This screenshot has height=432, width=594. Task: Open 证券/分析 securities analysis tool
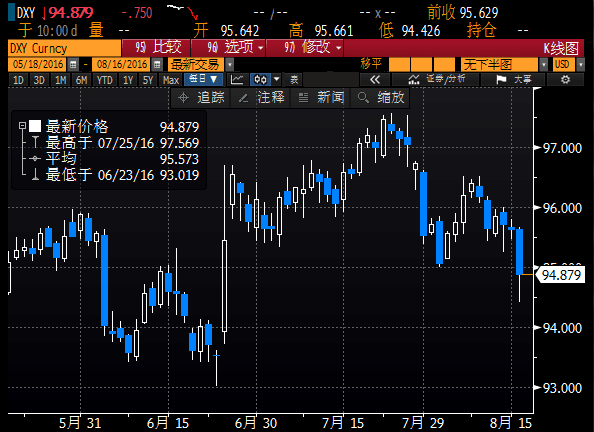[x=436, y=80]
